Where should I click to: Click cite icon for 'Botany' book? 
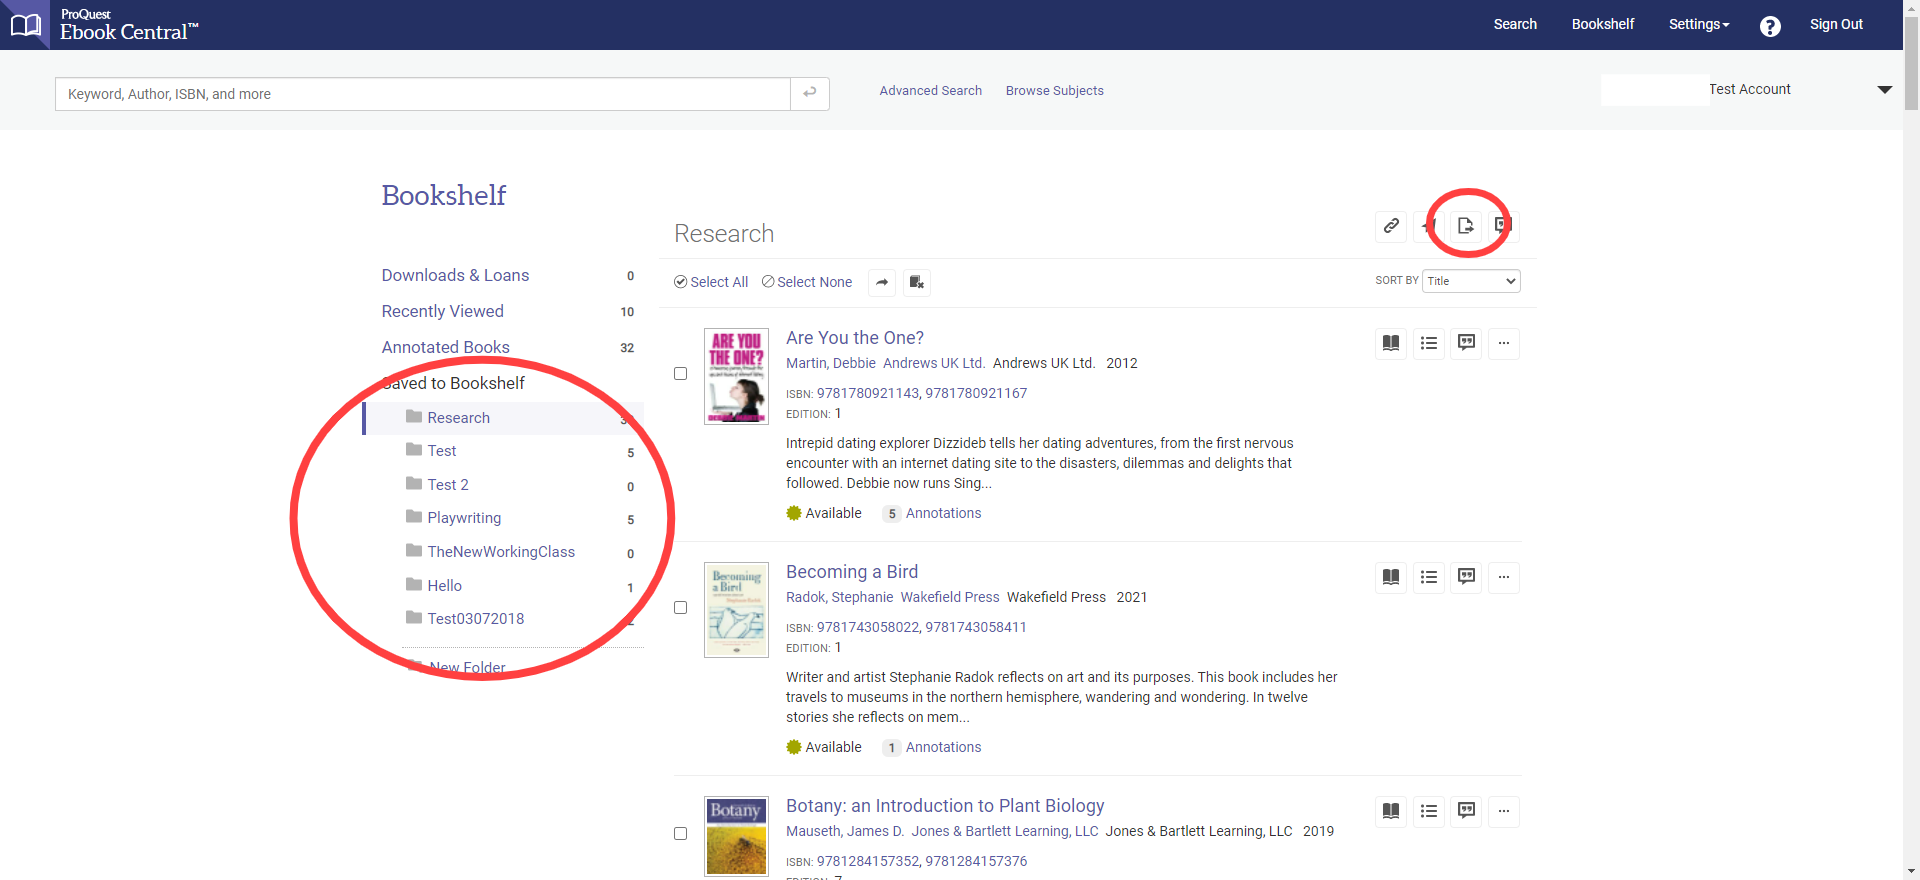(1467, 812)
